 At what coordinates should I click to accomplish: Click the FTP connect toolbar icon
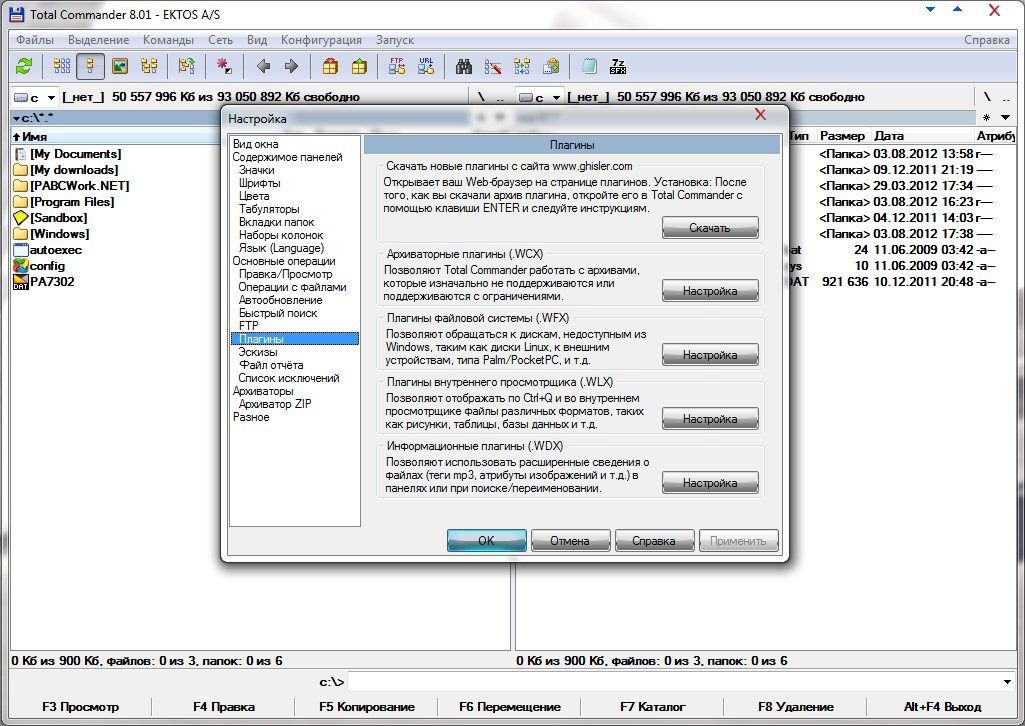tap(397, 67)
